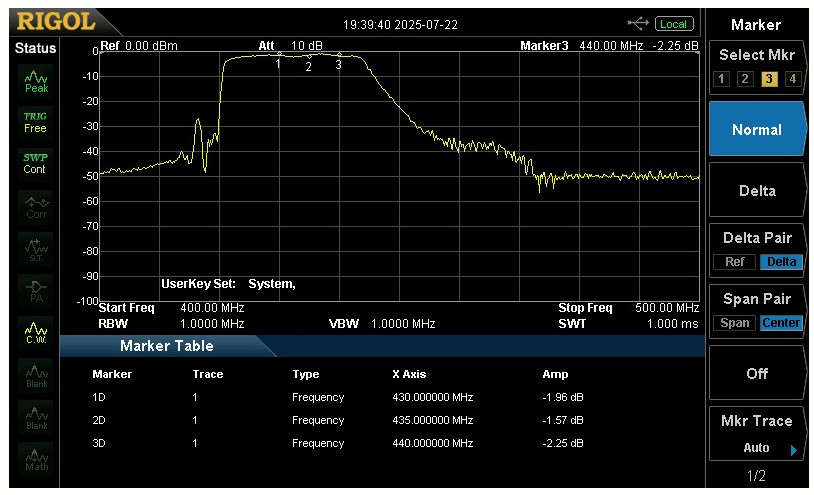Expand the Mkr Trace Auto submenu
The height and width of the screenshot is (495, 814).
[x=757, y=435]
